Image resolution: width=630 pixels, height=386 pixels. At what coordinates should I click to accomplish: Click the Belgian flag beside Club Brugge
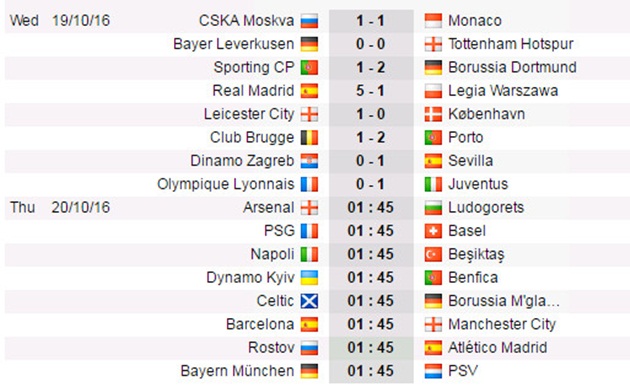click(309, 137)
